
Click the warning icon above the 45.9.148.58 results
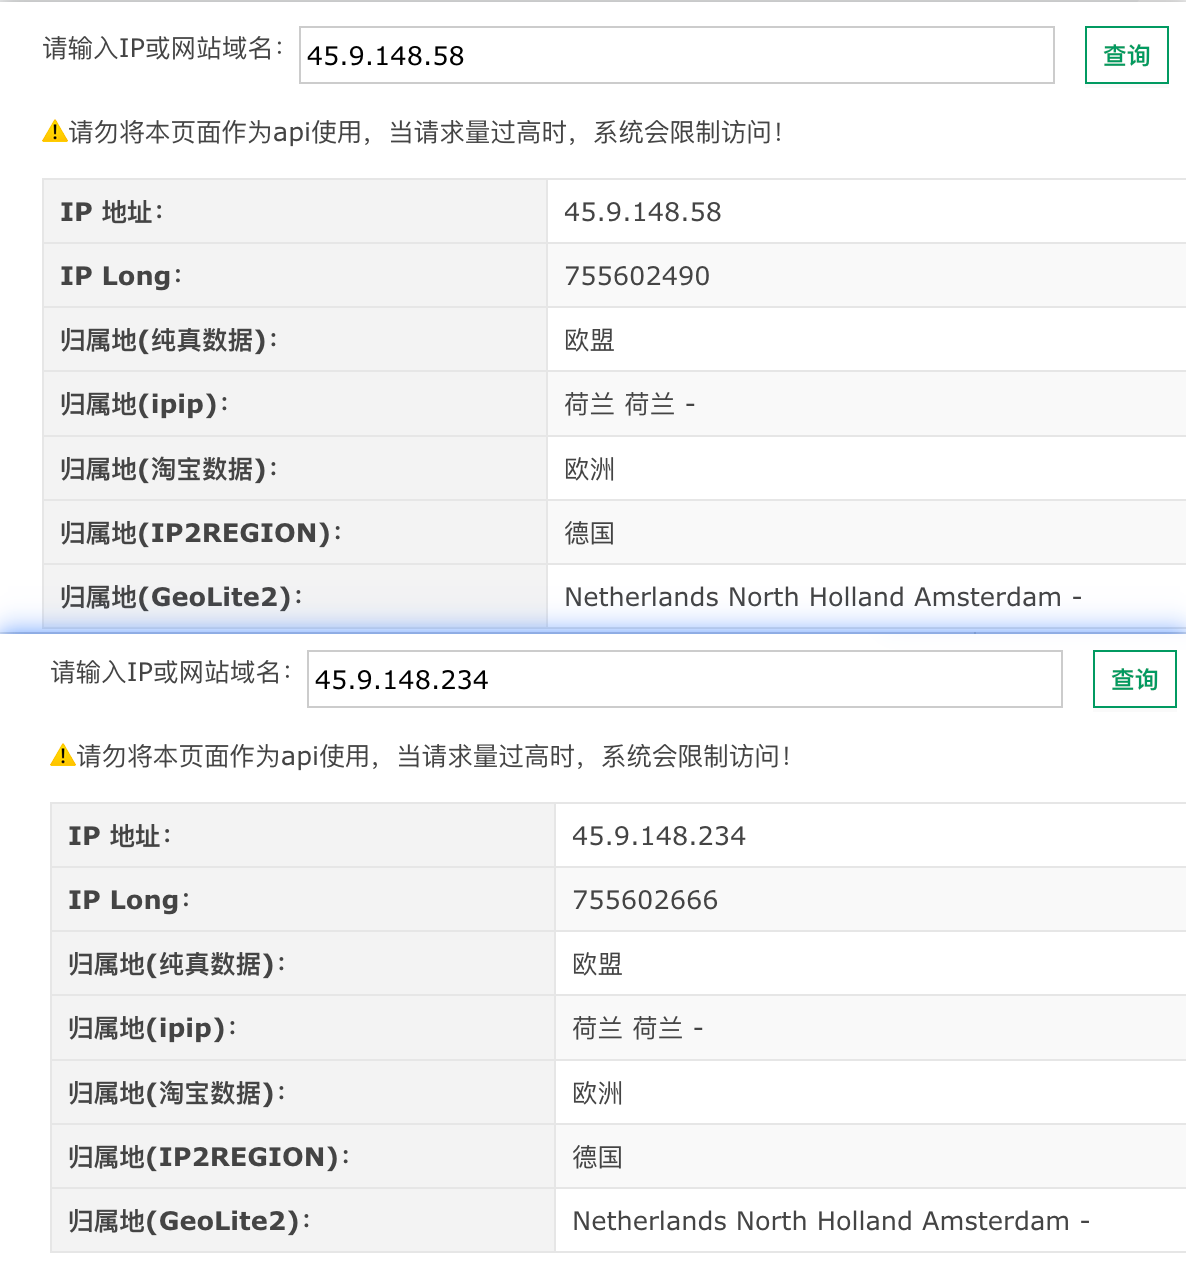(54, 132)
